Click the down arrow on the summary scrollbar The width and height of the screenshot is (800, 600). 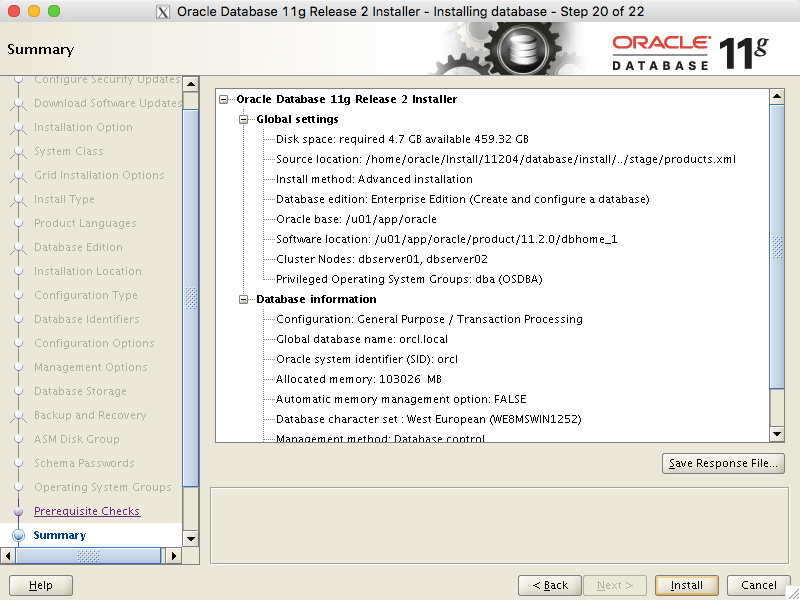(x=777, y=434)
